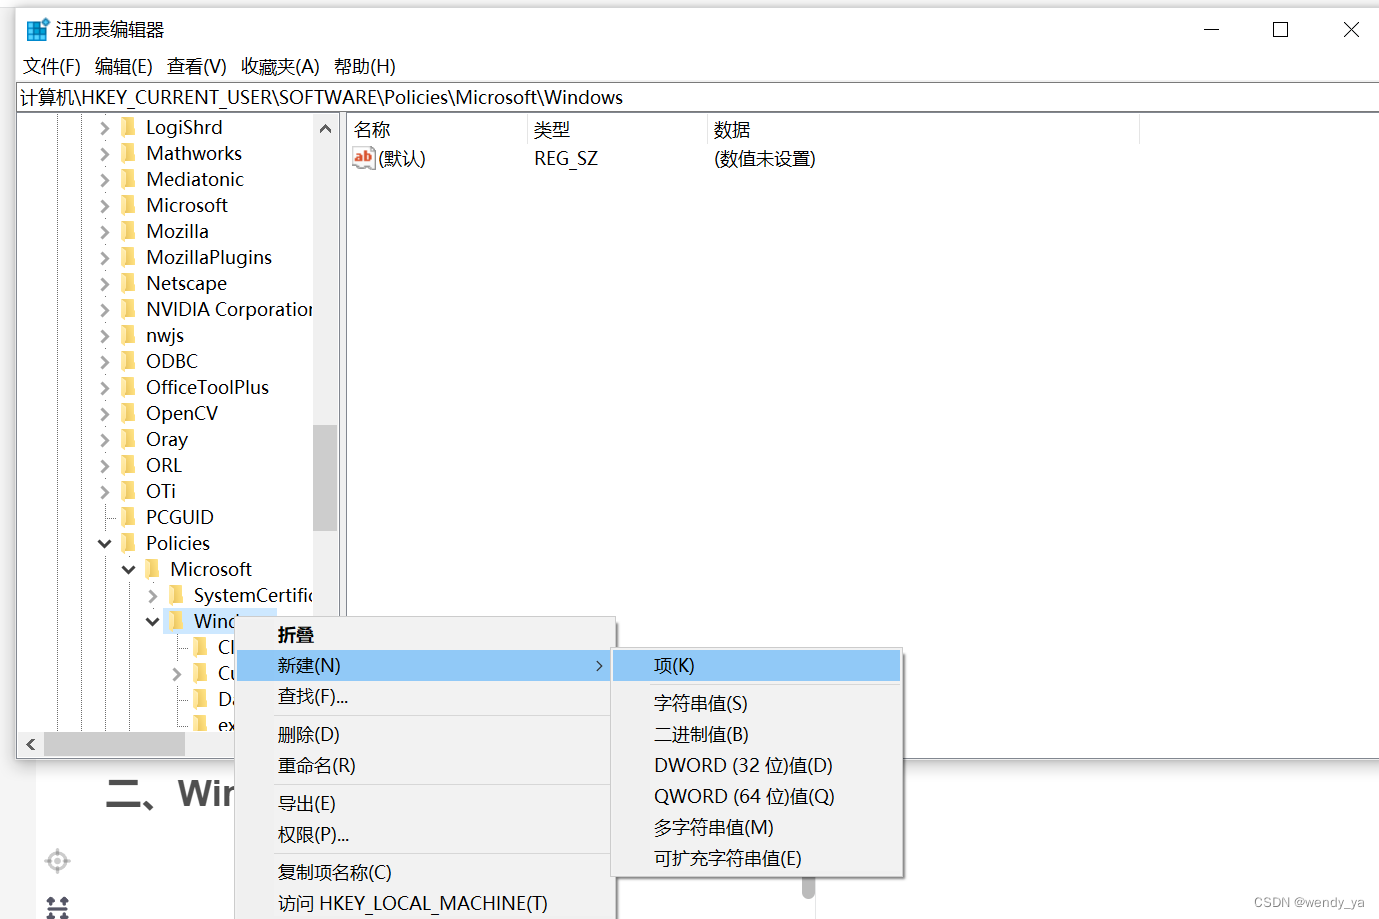Create new QWORD (64 位)值(Q)
1379x919 pixels.
coord(757,796)
